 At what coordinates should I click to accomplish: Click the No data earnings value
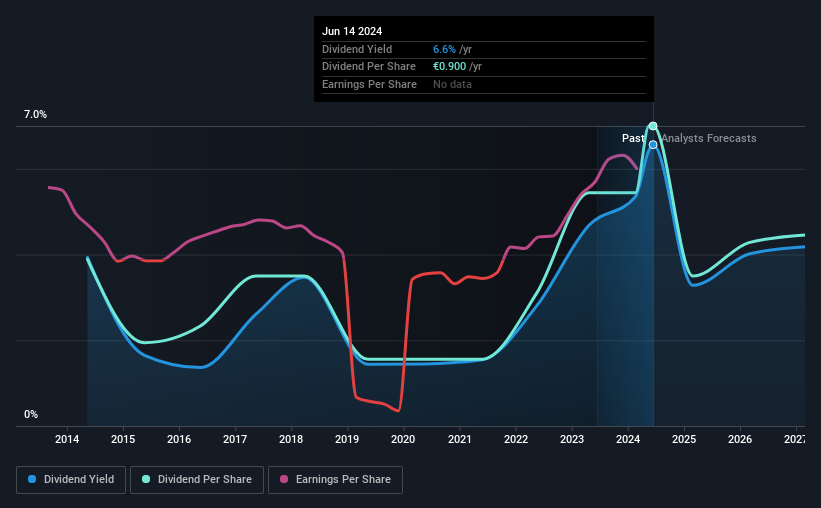coord(452,84)
